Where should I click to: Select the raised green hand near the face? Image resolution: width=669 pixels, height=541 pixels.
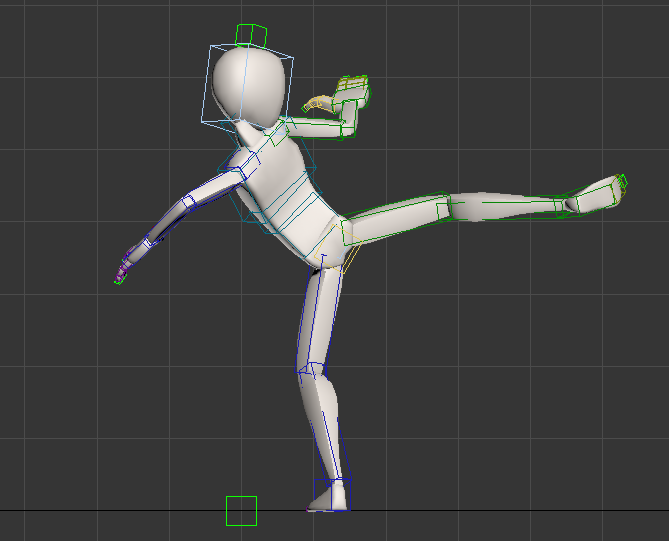click(352, 93)
